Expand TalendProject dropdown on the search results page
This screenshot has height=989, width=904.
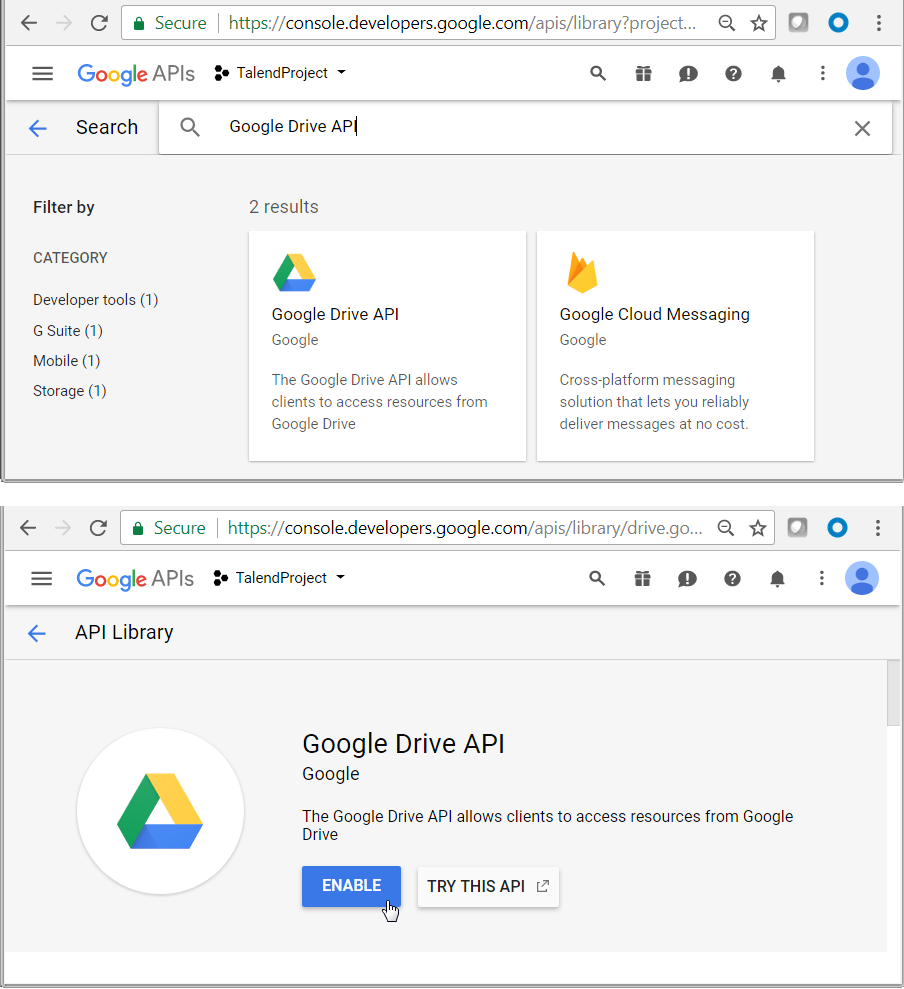coord(281,73)
